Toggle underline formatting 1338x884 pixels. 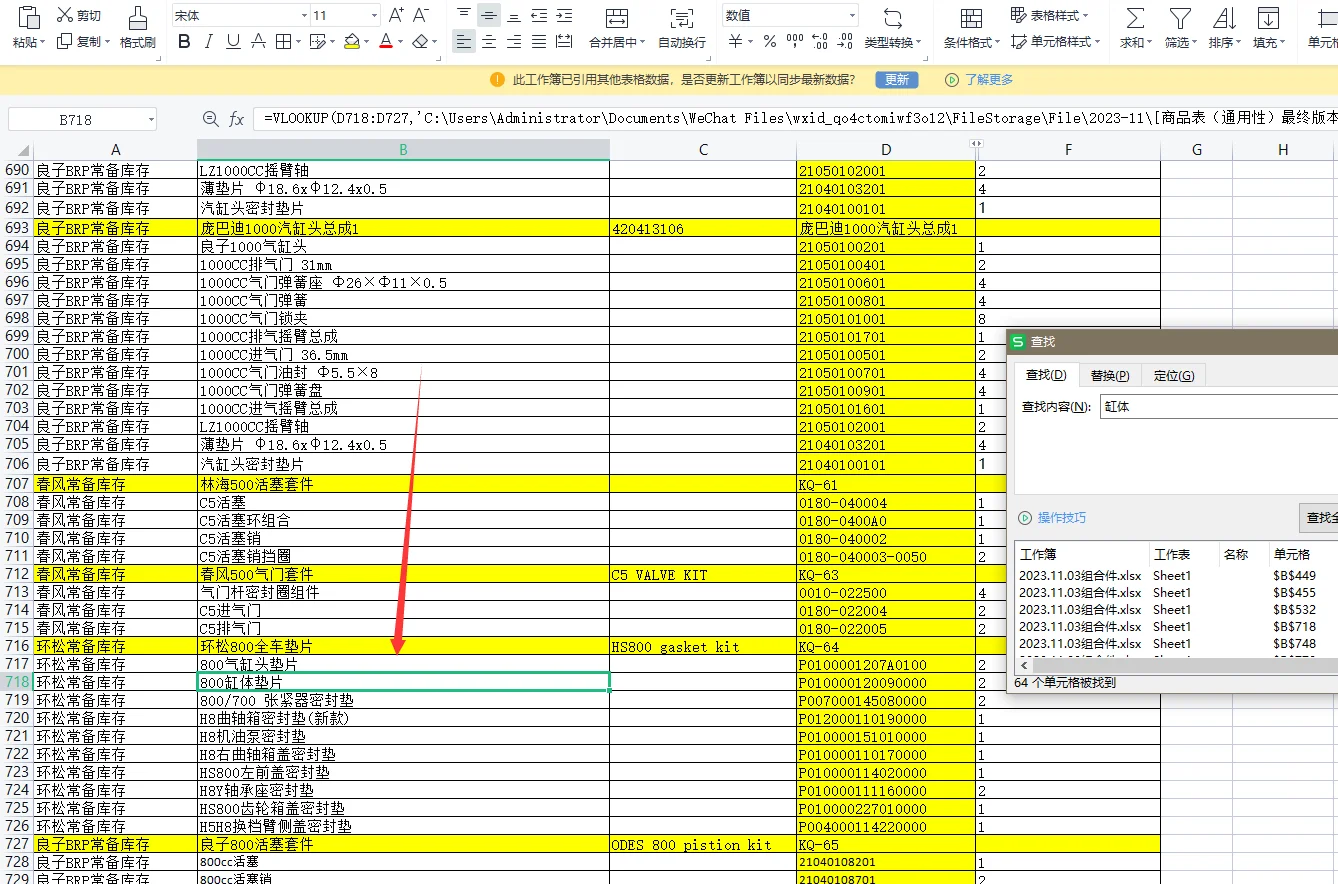point(233,41)
